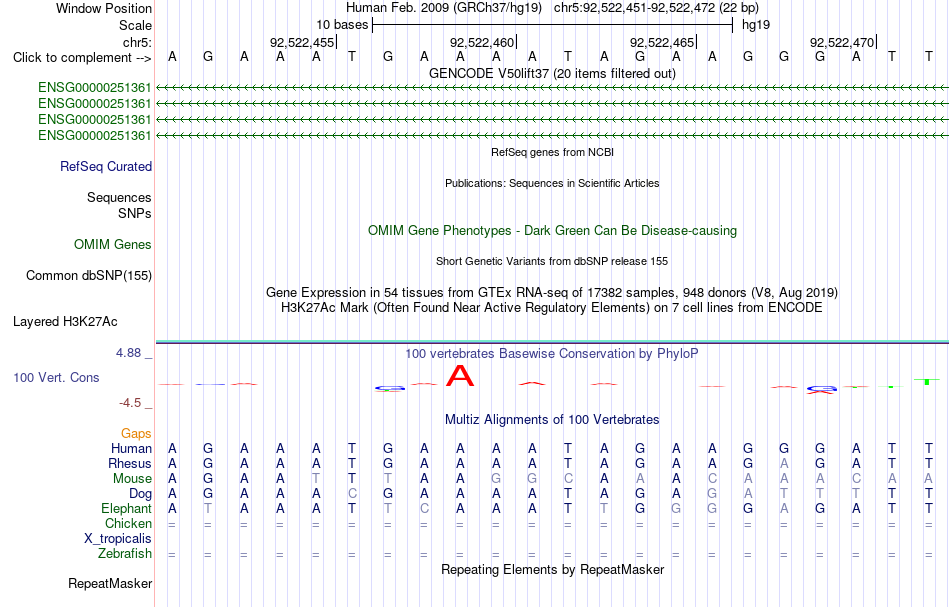
Task: Click 'Repeating Elements by RepeatMasker' title
Action: pos(552,569)
